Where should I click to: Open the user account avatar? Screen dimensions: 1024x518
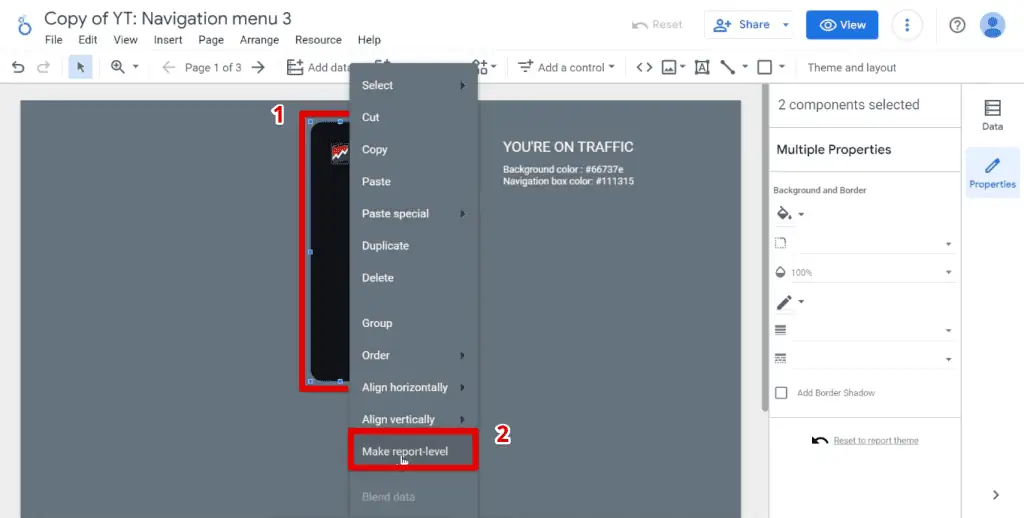click(992, 25)
